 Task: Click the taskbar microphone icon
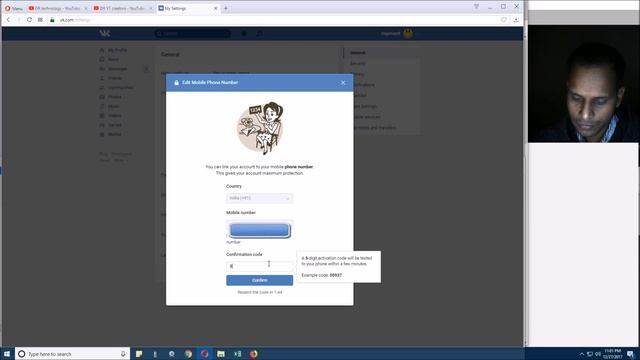tap(123, 354)
